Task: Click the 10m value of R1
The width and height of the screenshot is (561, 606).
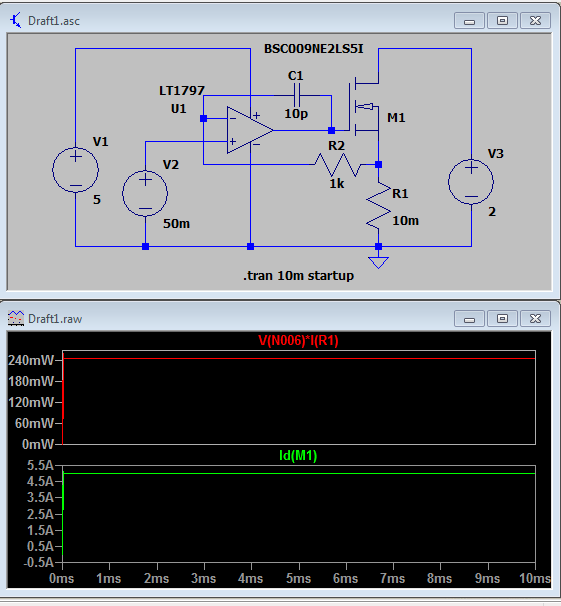Action: 405,221
